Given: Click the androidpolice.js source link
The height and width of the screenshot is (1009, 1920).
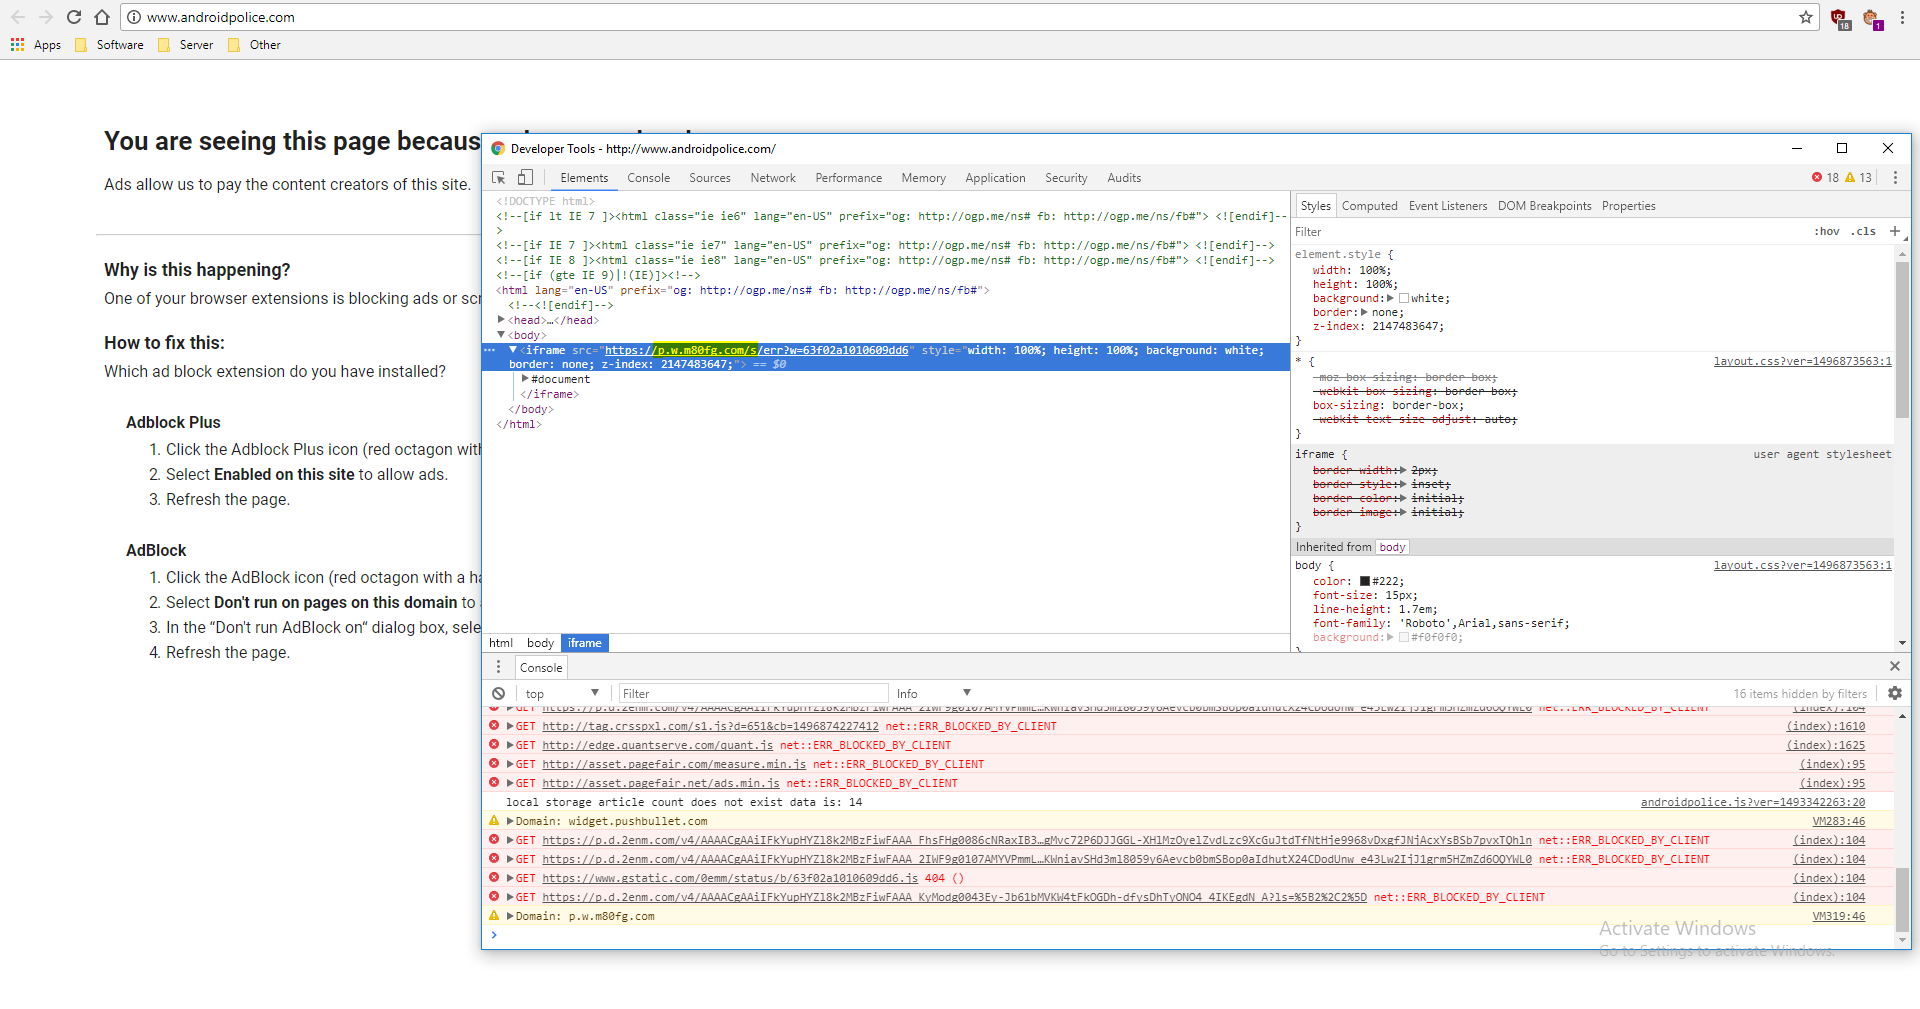Looking at the screenshot, I should [x=1752, y=802].
